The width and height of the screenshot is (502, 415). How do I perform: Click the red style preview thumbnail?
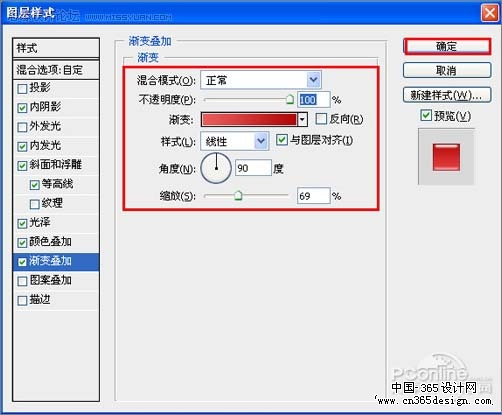point(446,157)
